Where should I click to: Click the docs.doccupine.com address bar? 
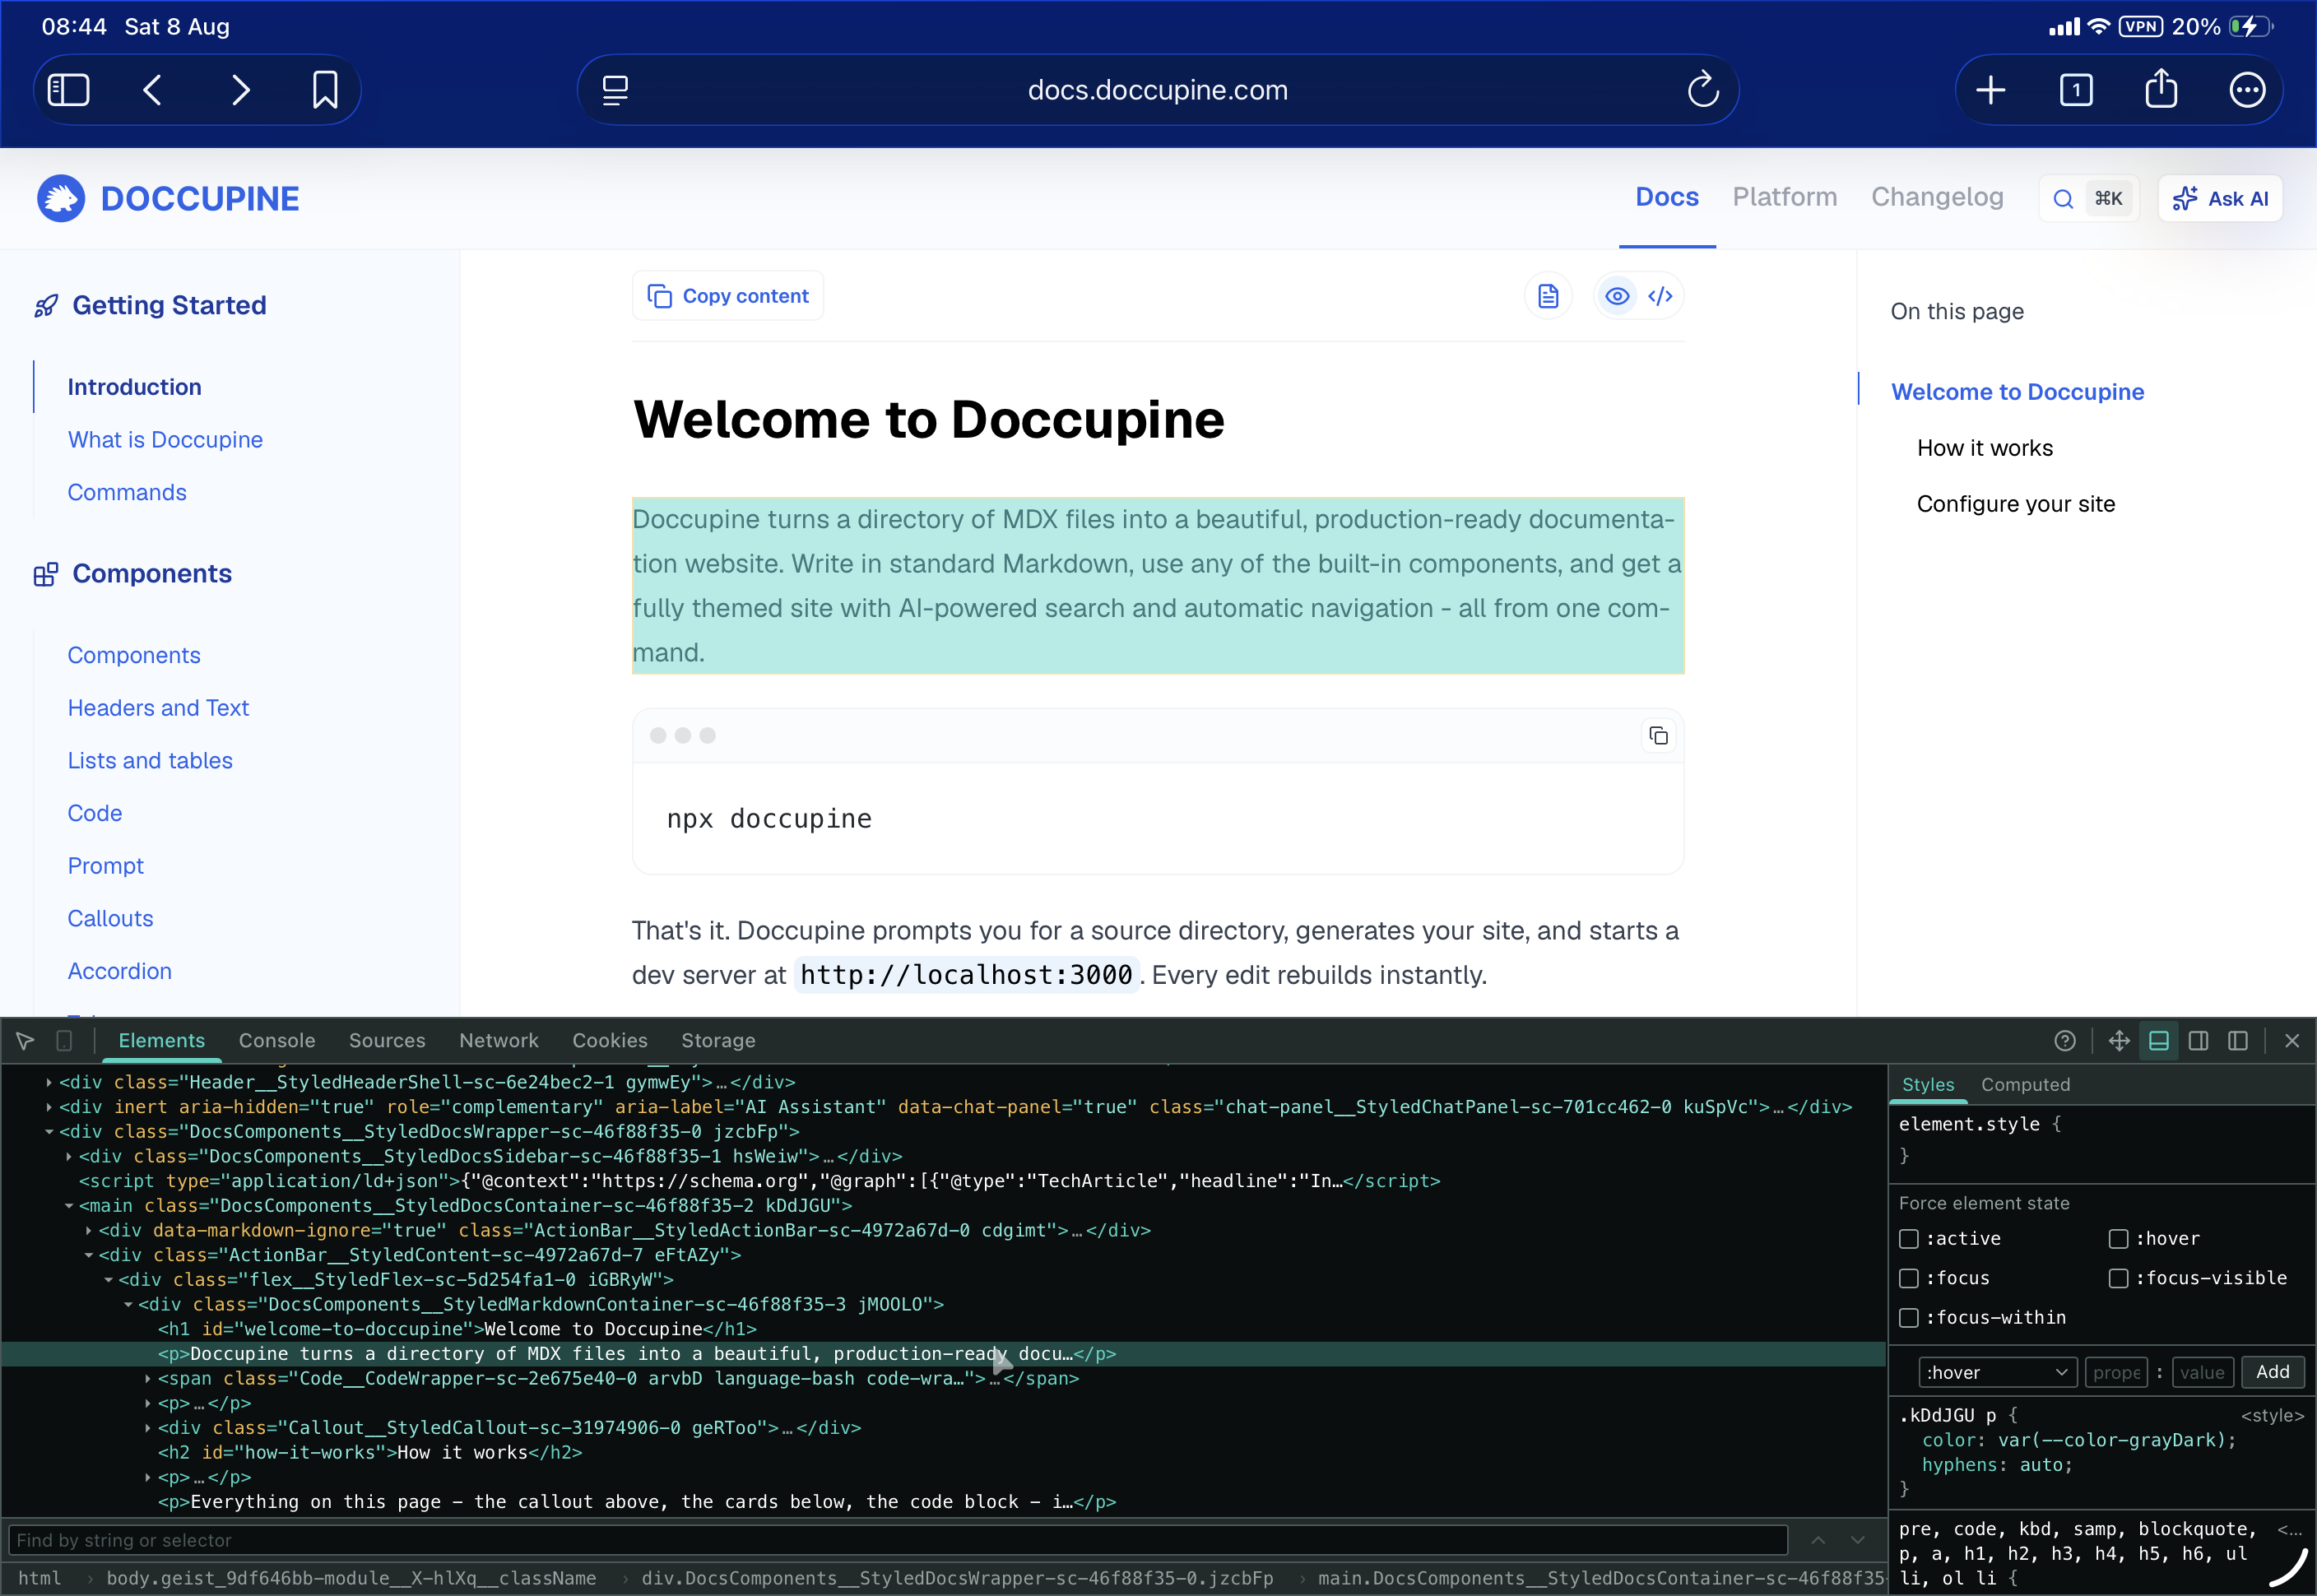(x=1157, y=90)
